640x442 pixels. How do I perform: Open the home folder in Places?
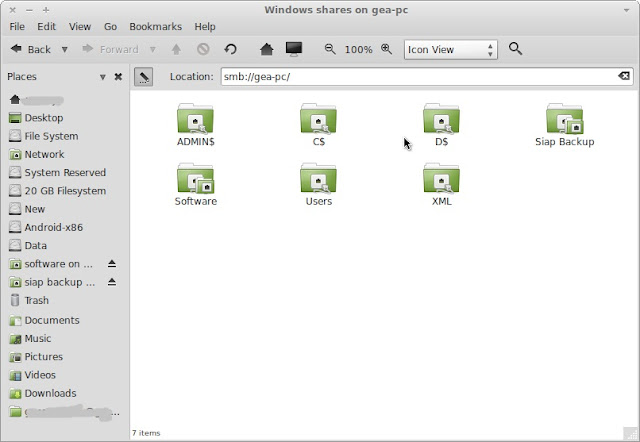coord(37,100)
